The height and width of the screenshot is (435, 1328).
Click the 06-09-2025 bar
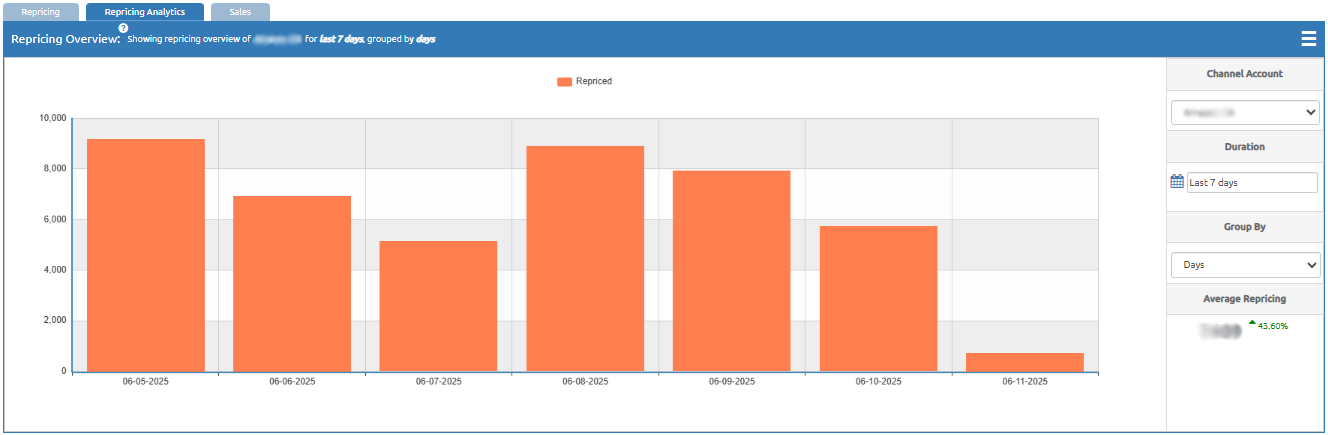pyautogui.click(x=731, y=271)
